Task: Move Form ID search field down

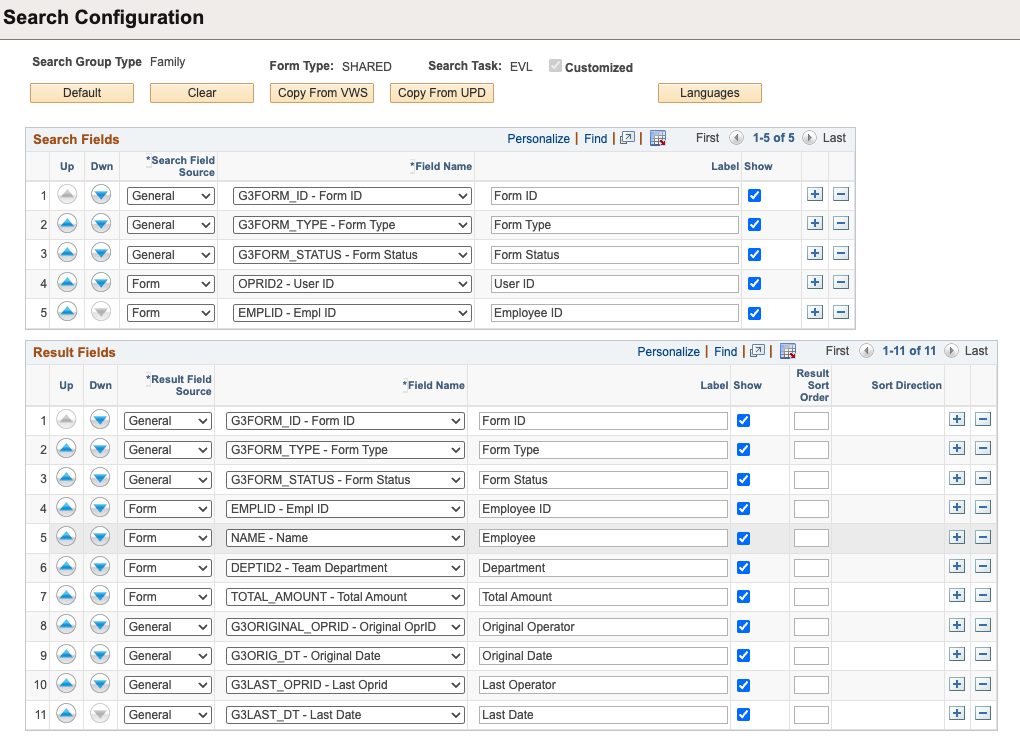Action: [x=100, y=195]
